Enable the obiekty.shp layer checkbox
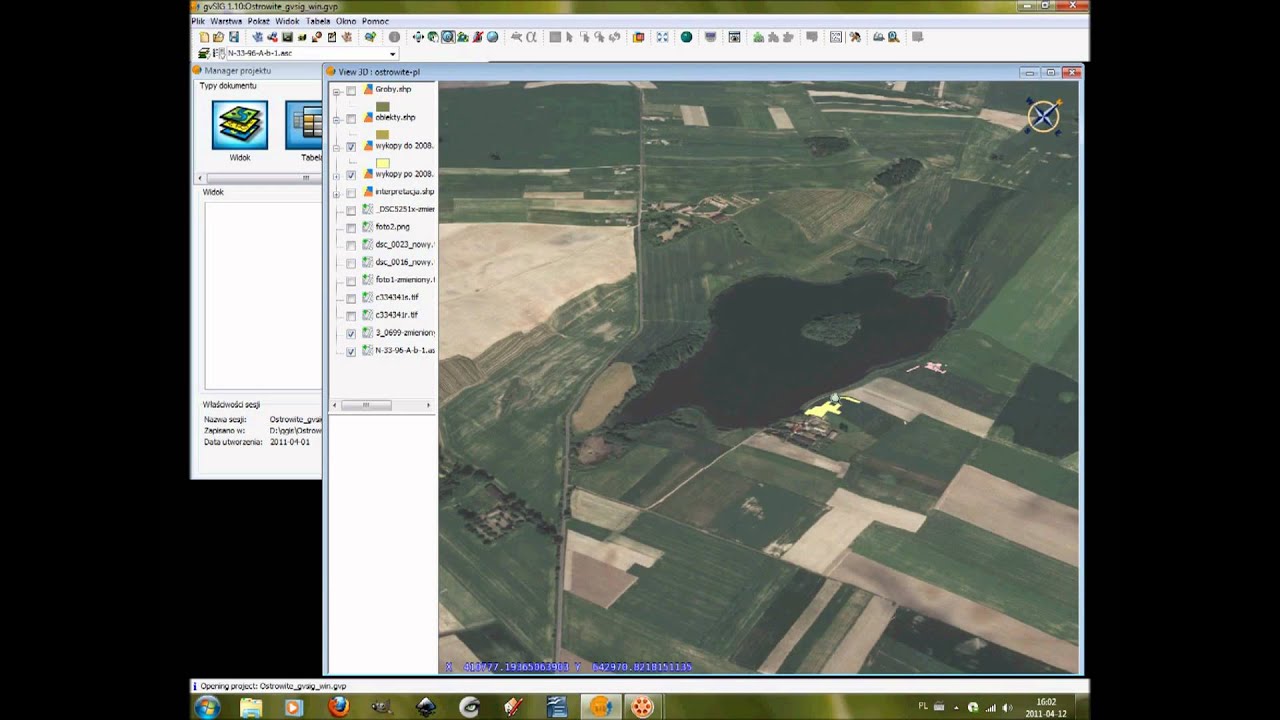 [x=351, y=118]
